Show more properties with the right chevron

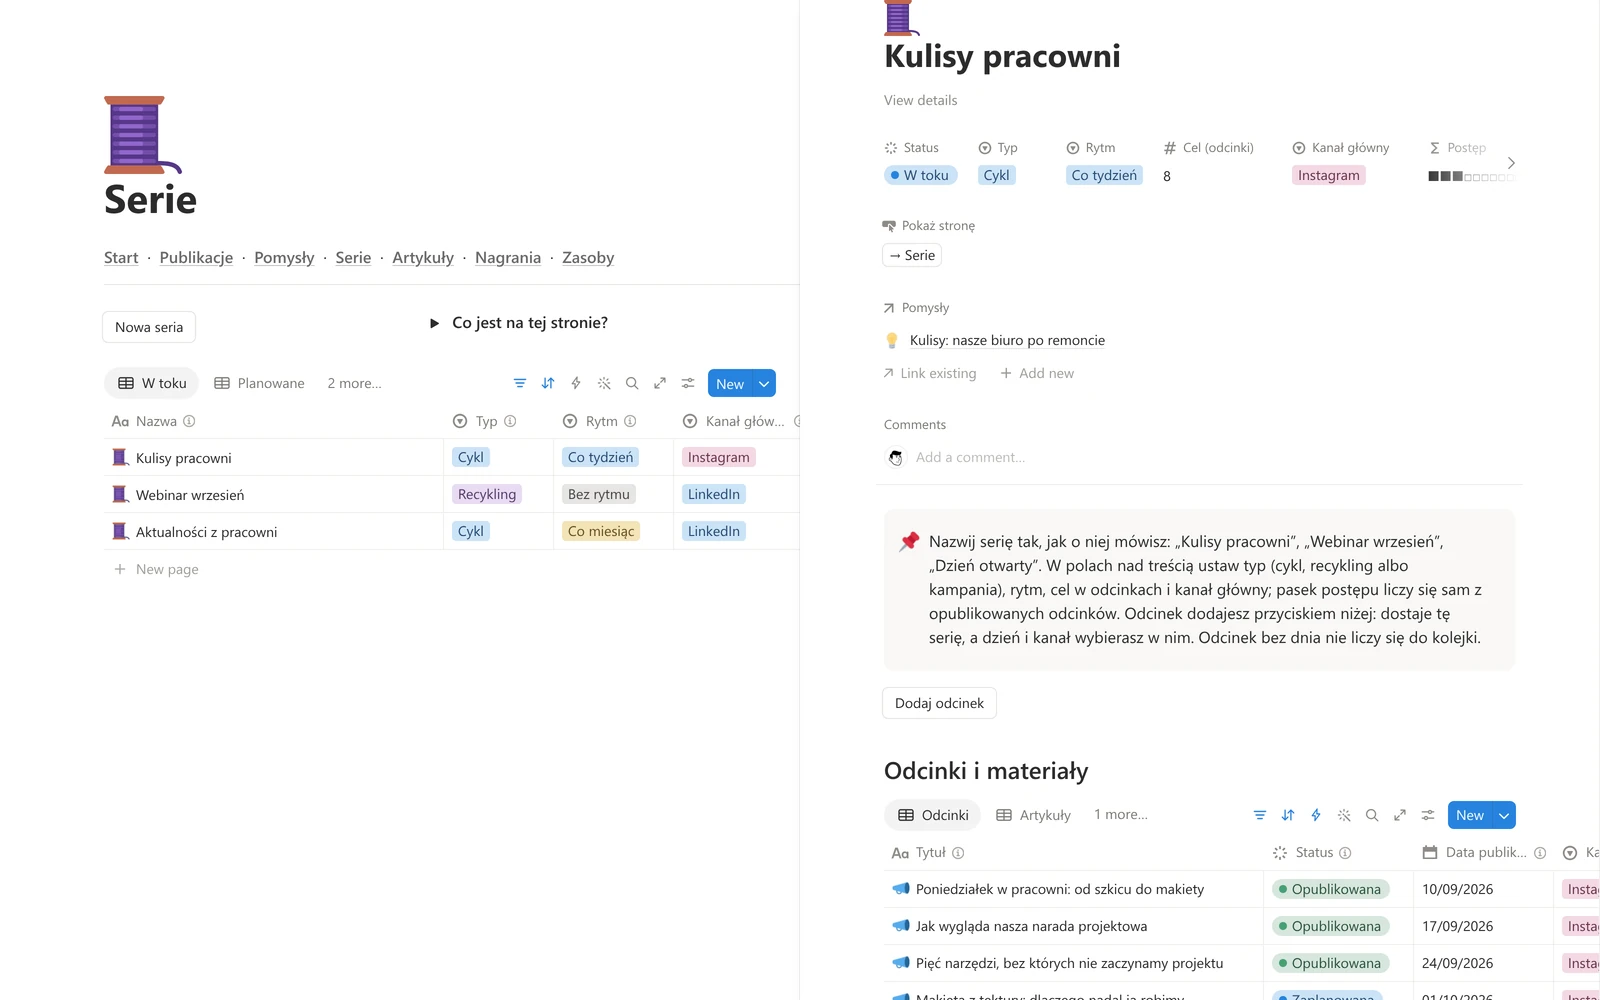pyautogui.click(x=1511, y=163)
